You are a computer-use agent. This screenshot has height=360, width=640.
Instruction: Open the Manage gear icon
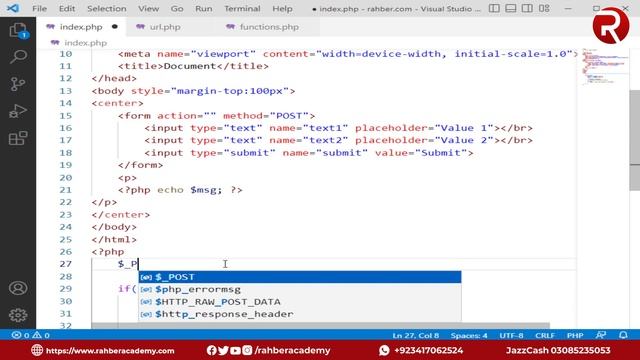point(18,315)
